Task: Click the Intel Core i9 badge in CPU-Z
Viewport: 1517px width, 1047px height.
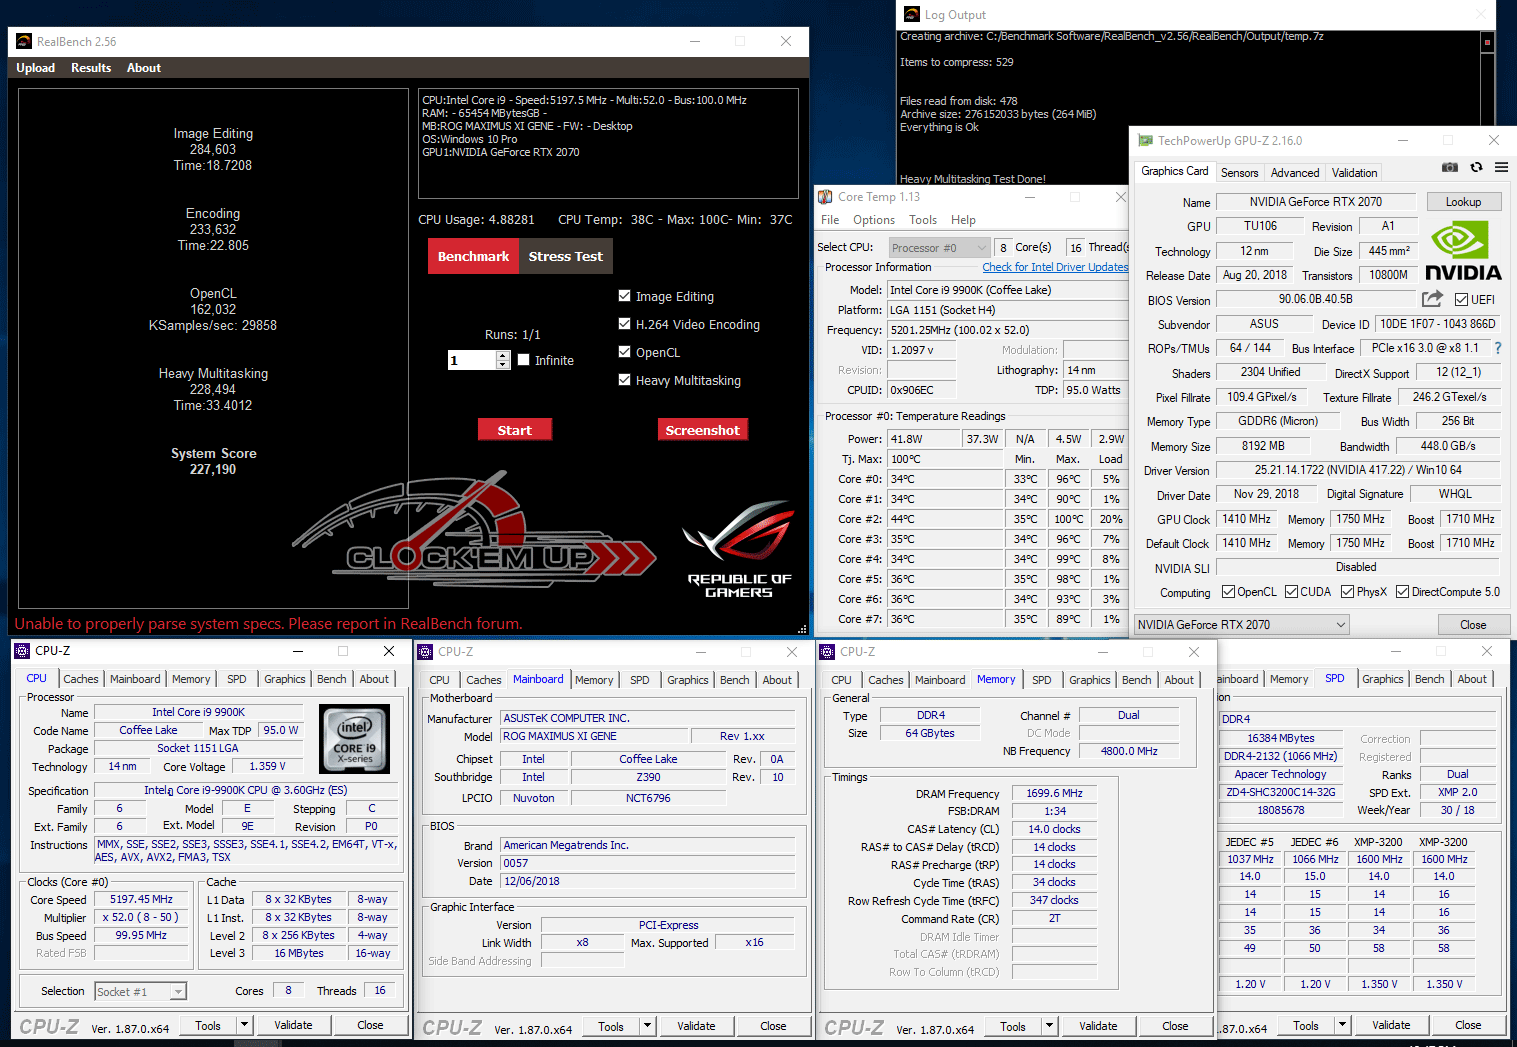Action: pyautogui.click(x=354, y=738)
